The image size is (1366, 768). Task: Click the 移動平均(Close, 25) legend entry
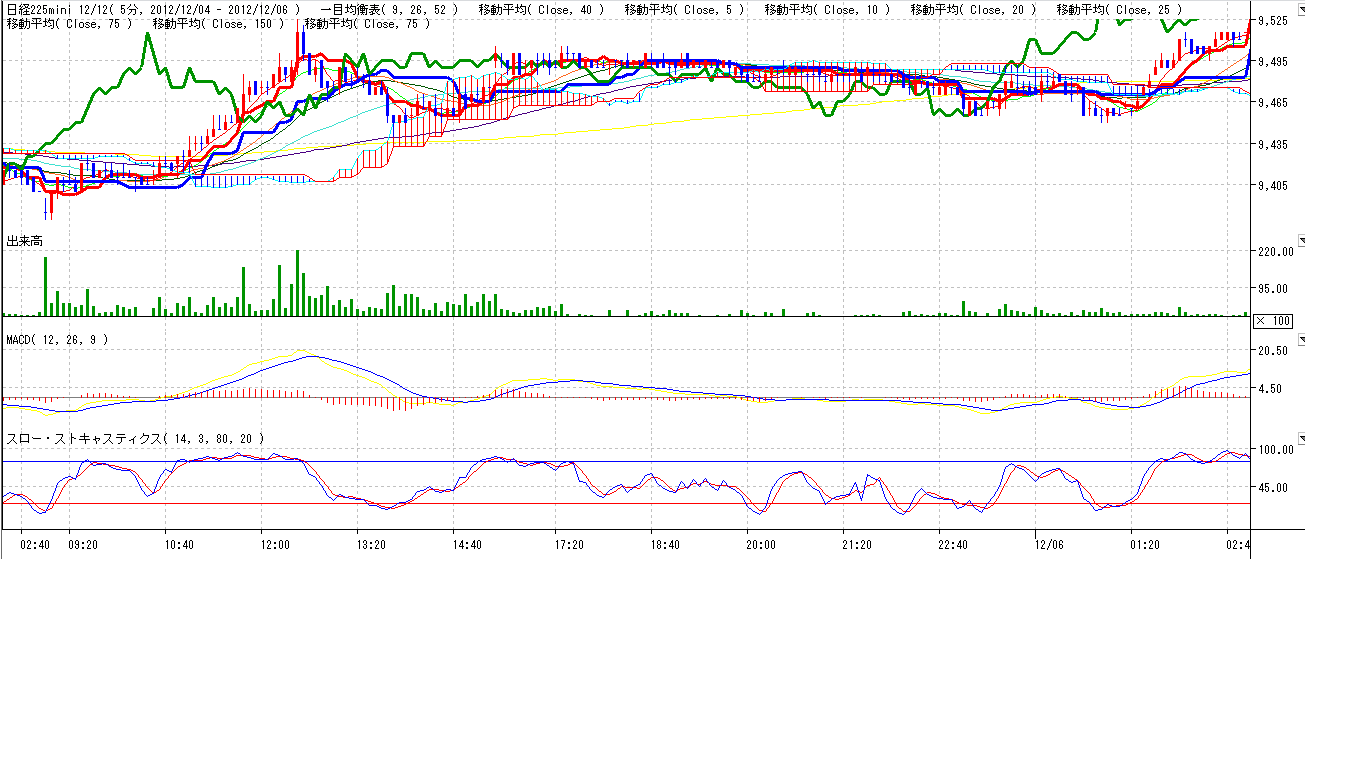click(1120, 9)
